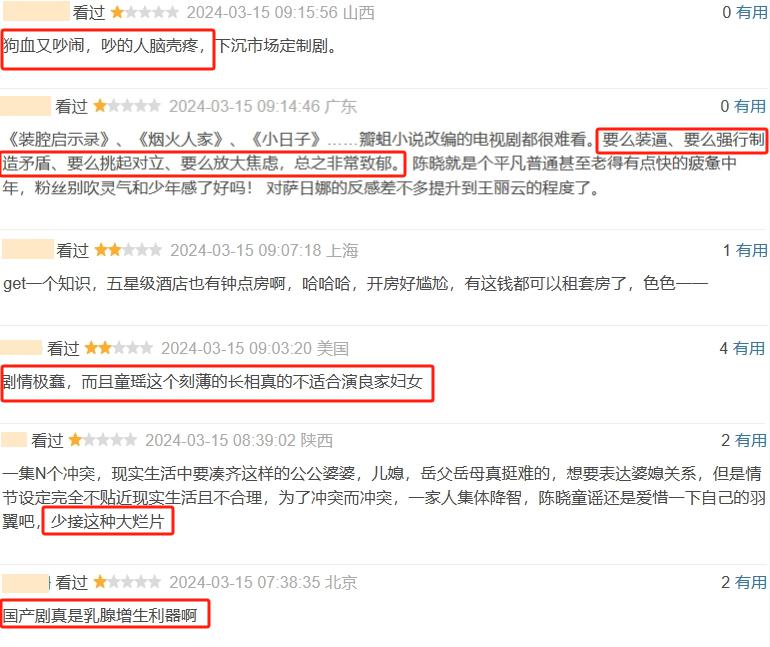The image size is (770, 647).
Task: Click the 上海 review's two-star rating
Action: coord(128,250)
